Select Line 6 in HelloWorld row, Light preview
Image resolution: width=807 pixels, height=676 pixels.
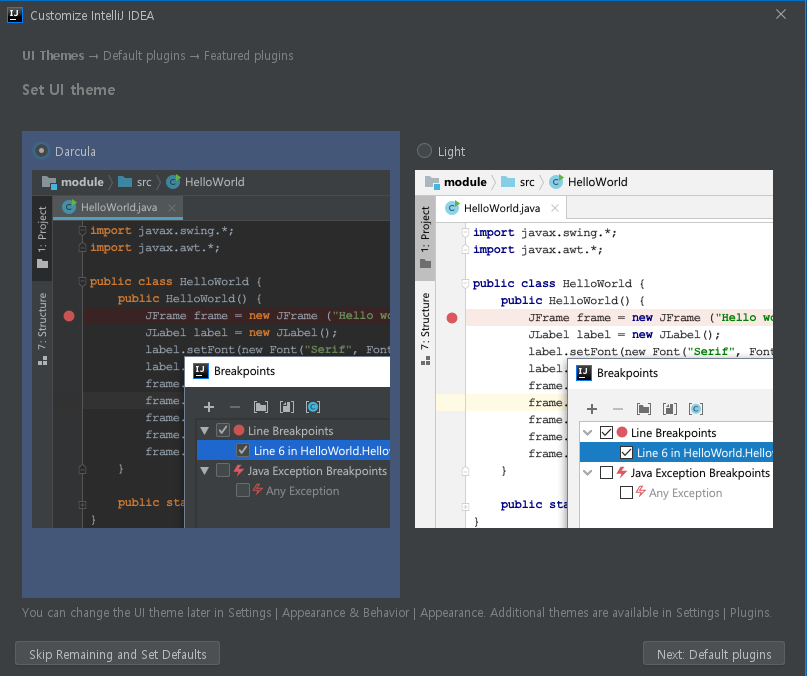pos(676,453)
